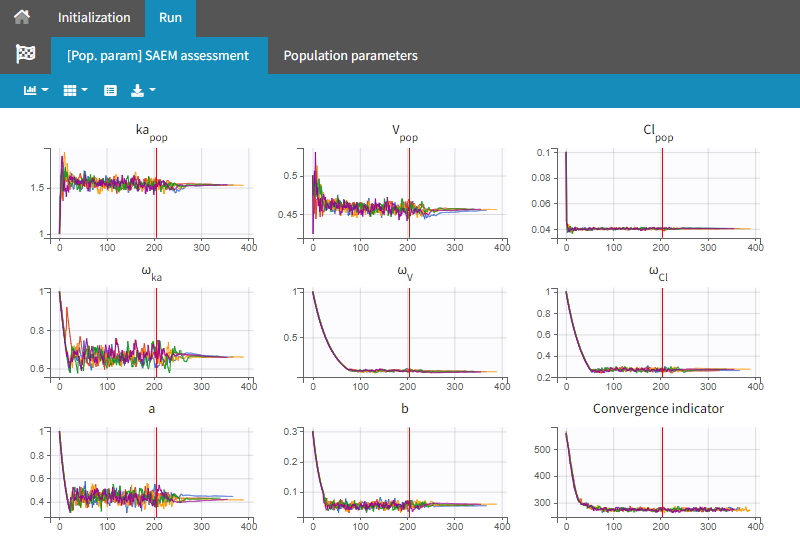Click the checkered flag run icon

[25, 55]
